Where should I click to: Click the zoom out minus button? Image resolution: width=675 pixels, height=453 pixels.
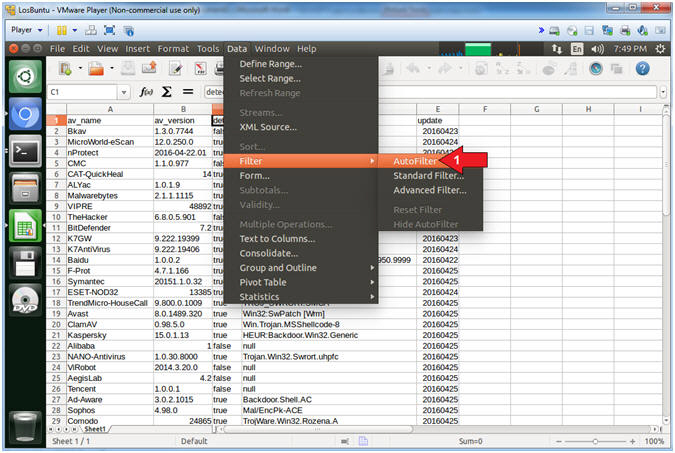(x=558, y=441)
